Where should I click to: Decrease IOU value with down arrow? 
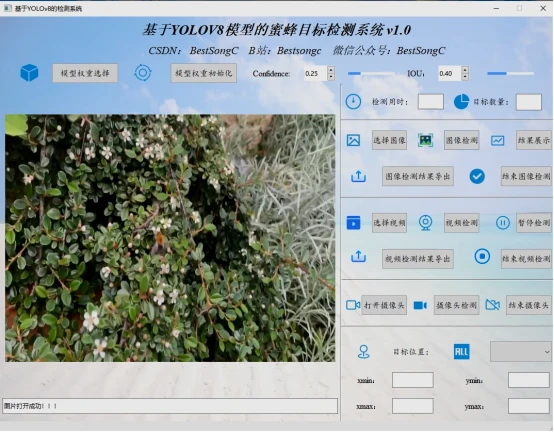(x=465, y=77)
